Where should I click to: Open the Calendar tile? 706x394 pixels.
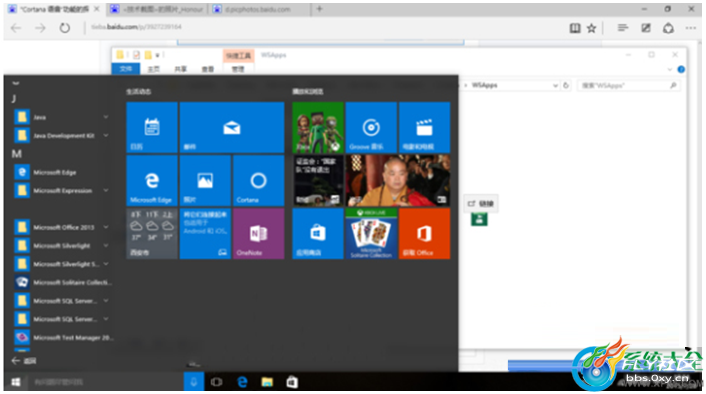pos(152,127)
